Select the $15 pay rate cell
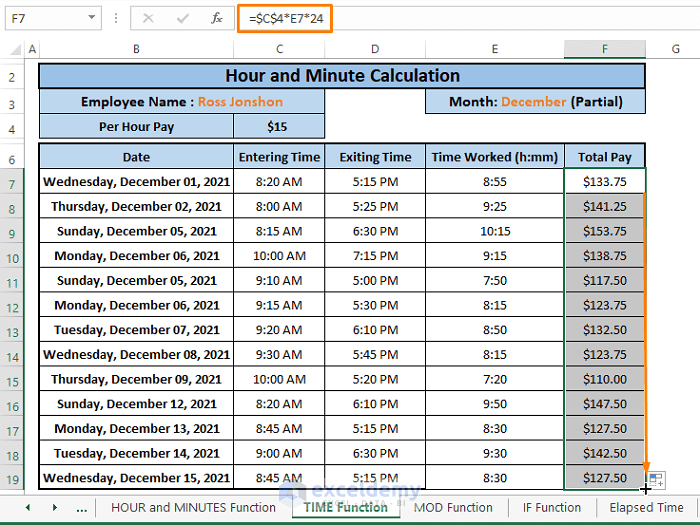 (x=279, y=127)
